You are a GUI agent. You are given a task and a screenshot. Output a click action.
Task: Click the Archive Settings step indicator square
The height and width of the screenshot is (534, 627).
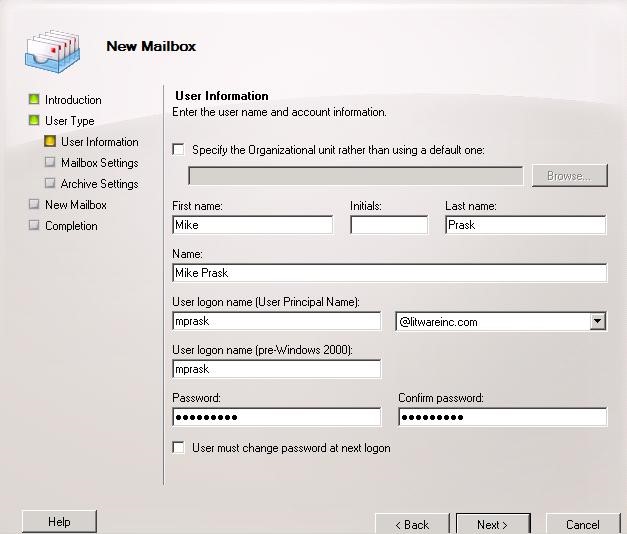pyautogui.click(x=50, y=183)
